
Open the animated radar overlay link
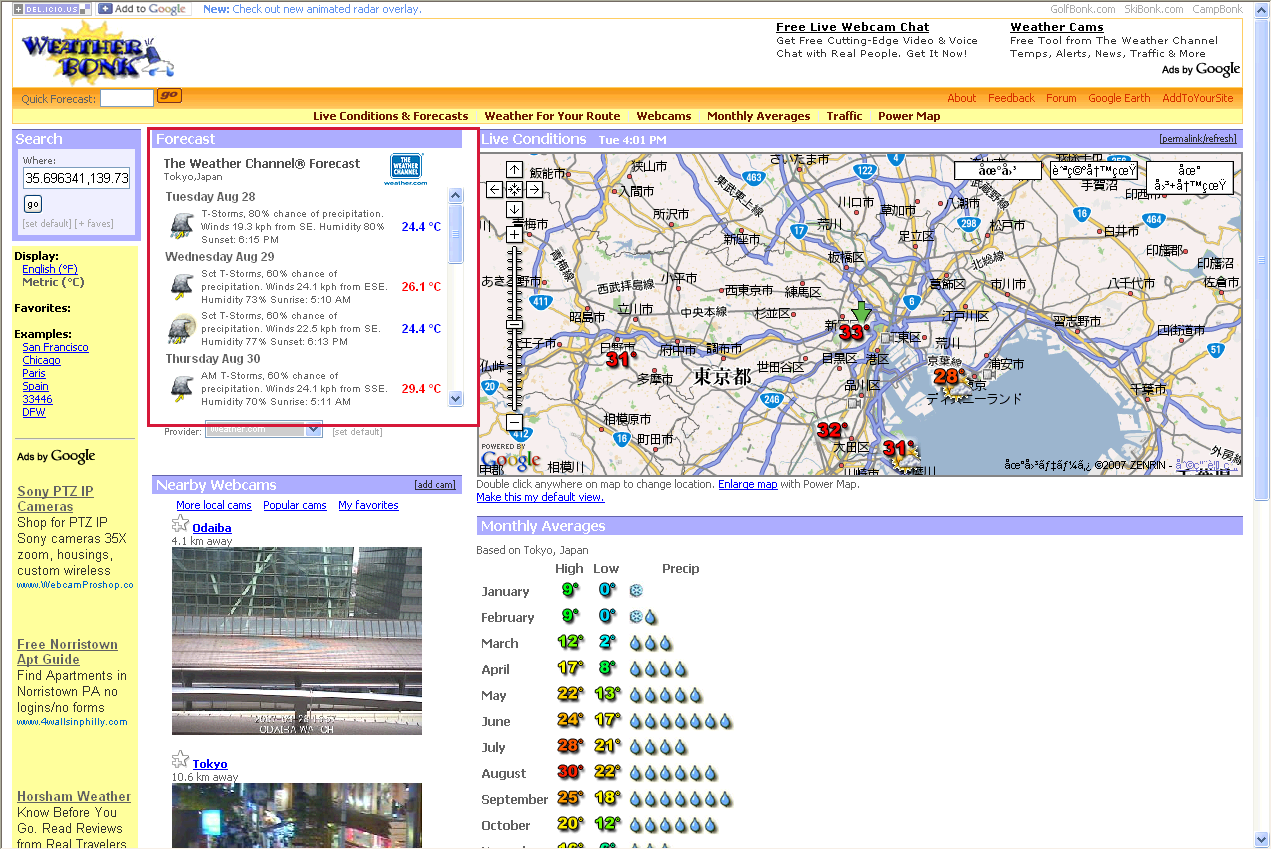click(326, 9)
